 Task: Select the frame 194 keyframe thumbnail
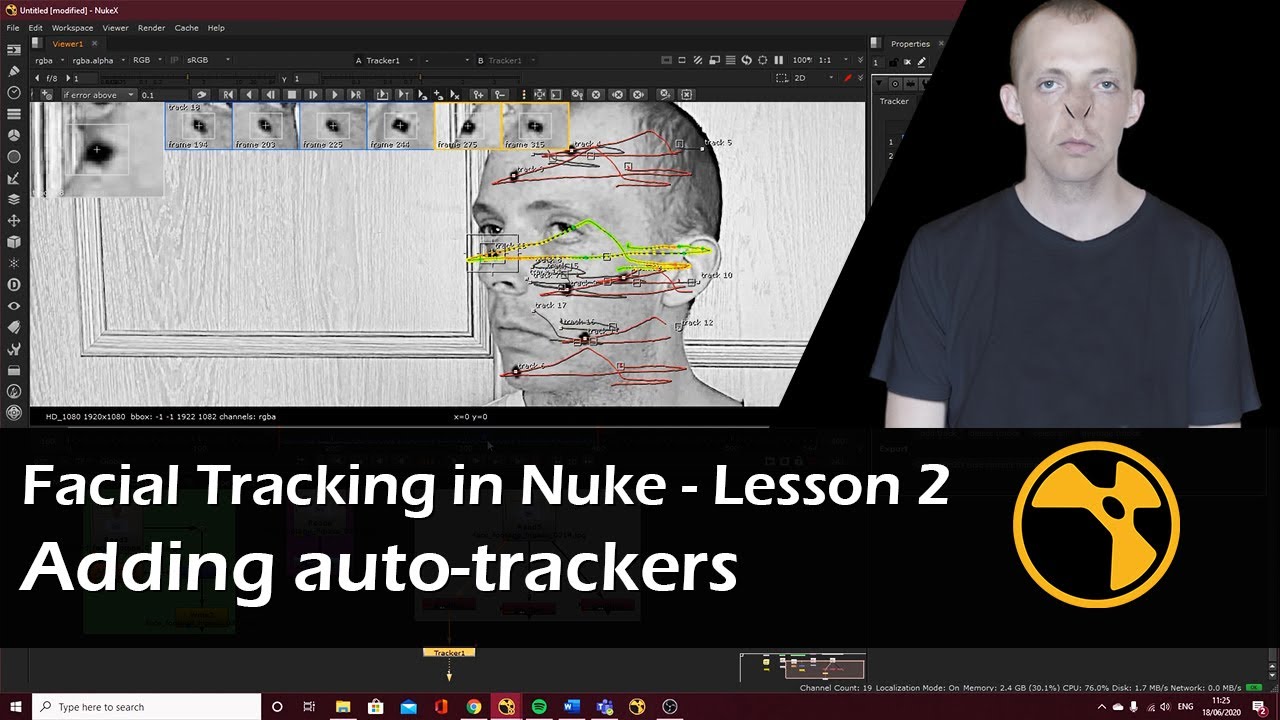click(198, 126)
